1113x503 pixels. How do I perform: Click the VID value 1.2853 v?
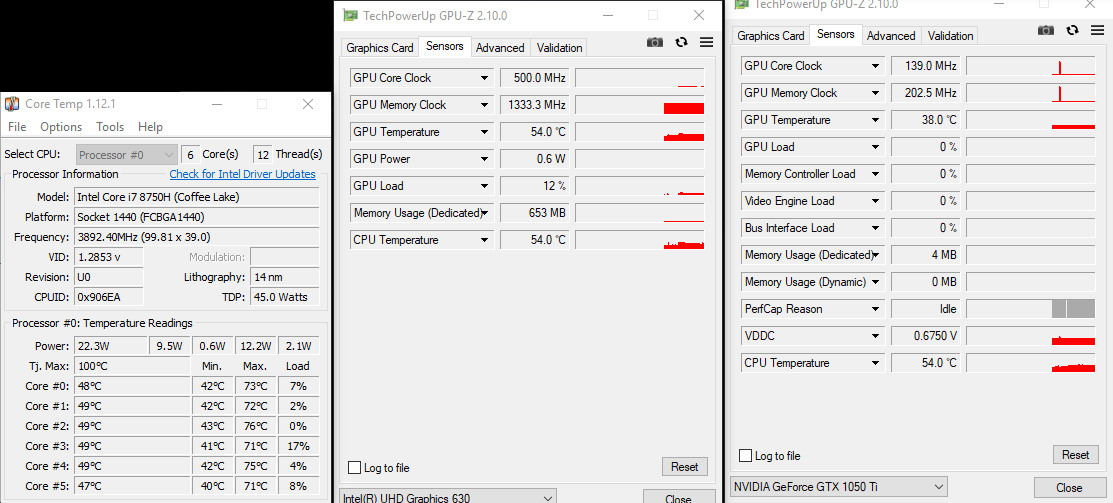[109, 257]
